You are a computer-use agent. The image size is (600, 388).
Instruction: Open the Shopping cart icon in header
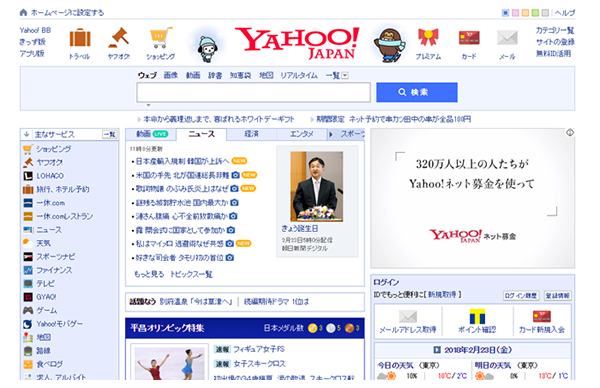(x=160, y=37)
